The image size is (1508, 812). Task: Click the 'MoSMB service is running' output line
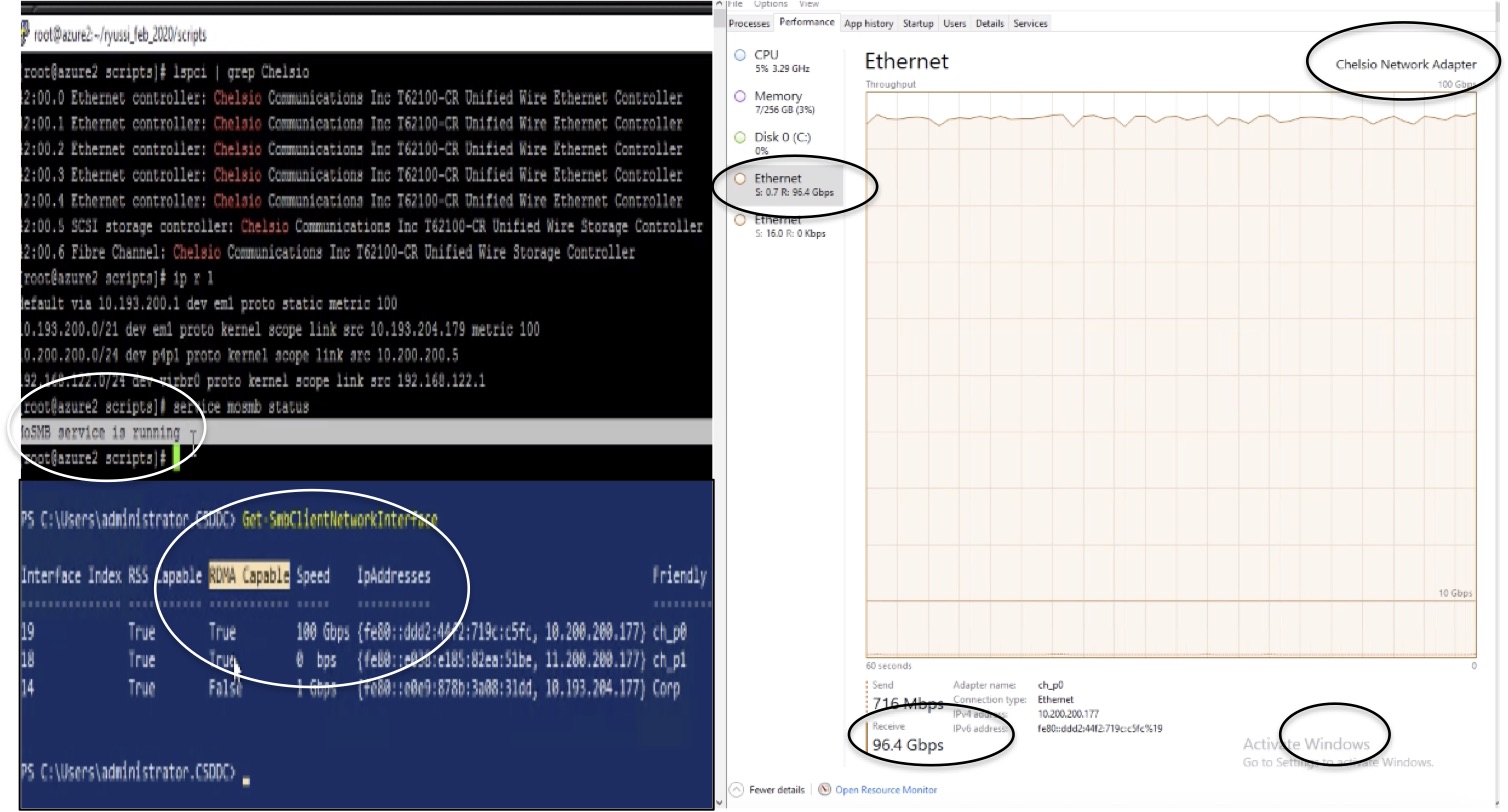100,434
